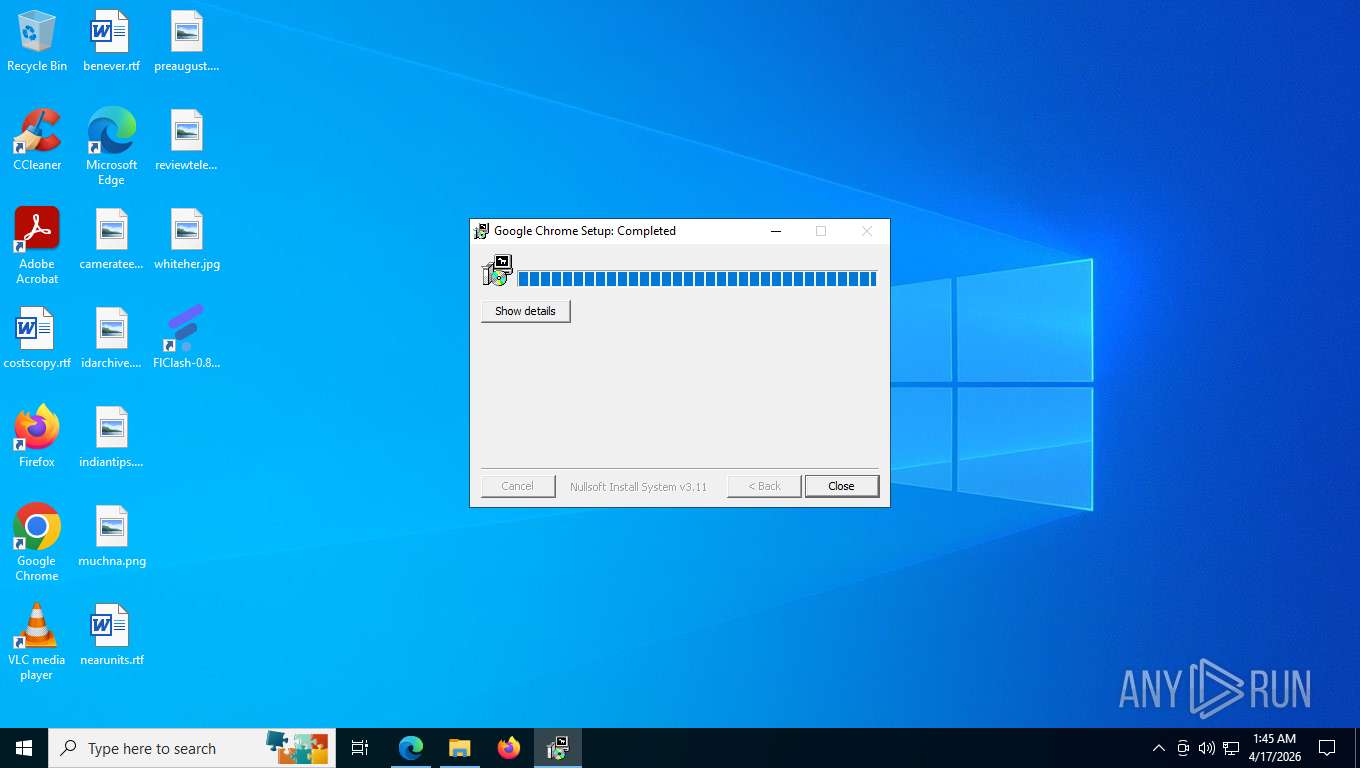Click the completed installation progress bar
Viewport: 1360px width, 768px height.
tap(697, 278)
